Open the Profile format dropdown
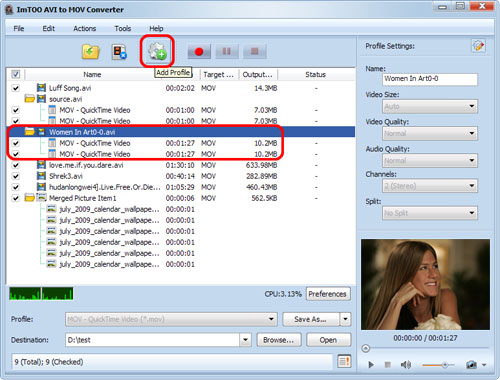 coord(171,319)
